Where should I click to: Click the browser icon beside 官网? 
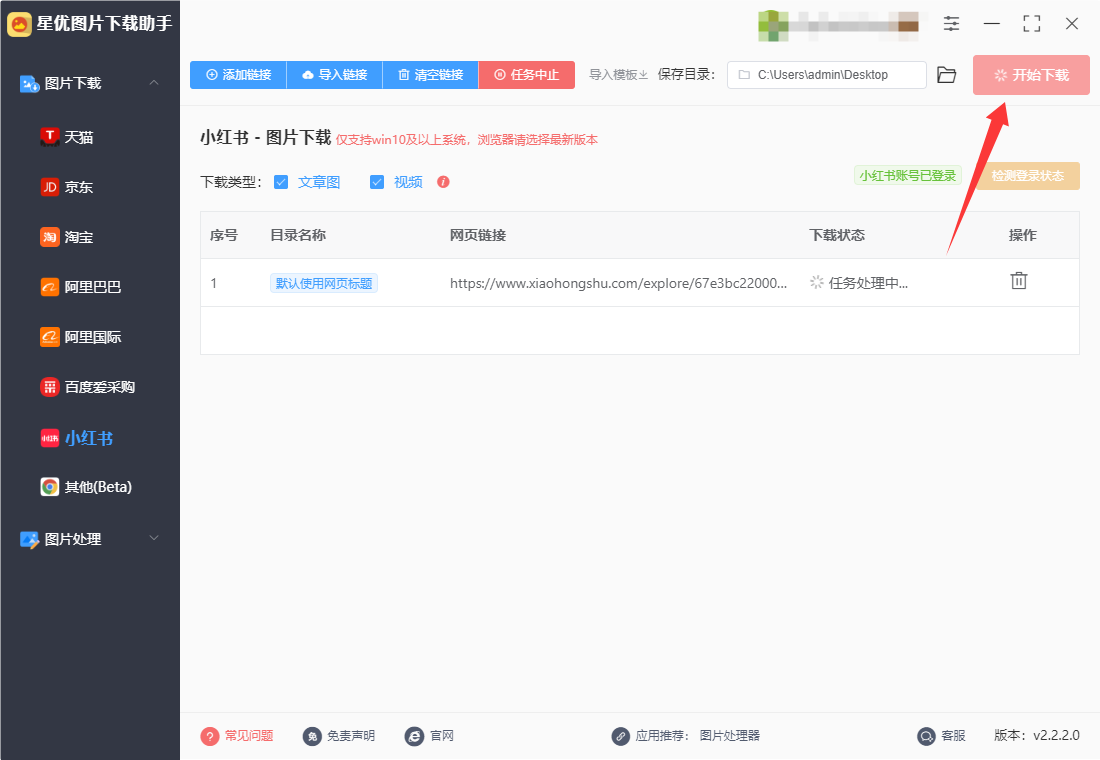coord(415,736)
